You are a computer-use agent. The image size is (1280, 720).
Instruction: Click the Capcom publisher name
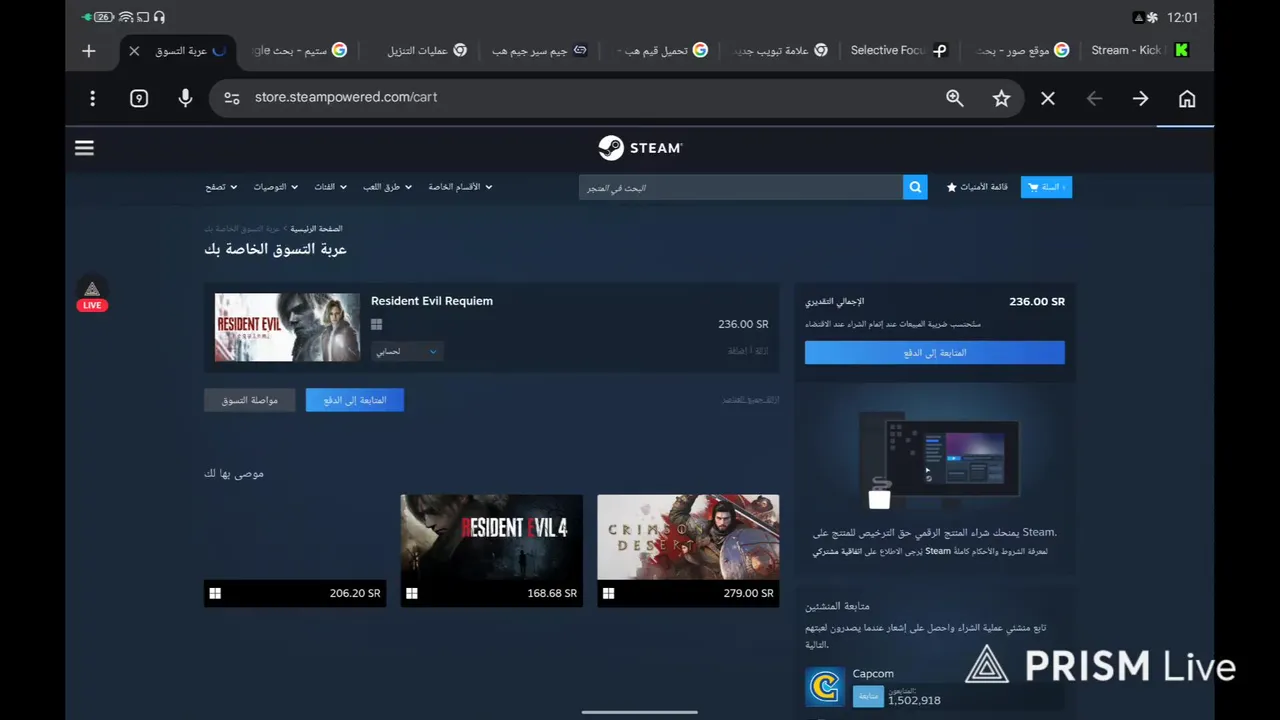click(x=873, y=674)
